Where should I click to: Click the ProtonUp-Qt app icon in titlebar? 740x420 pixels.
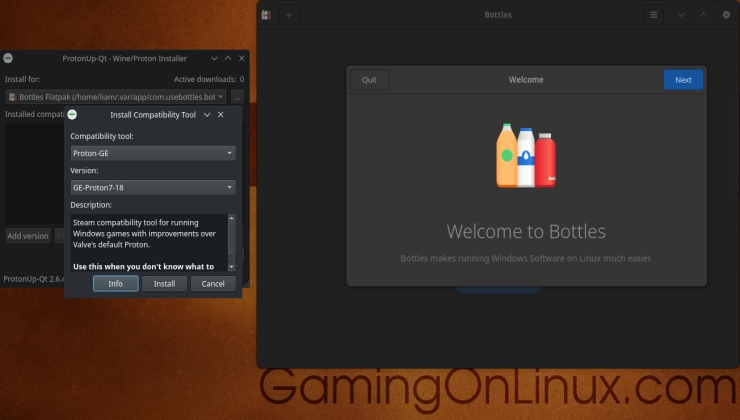click(x=8, y=58)
